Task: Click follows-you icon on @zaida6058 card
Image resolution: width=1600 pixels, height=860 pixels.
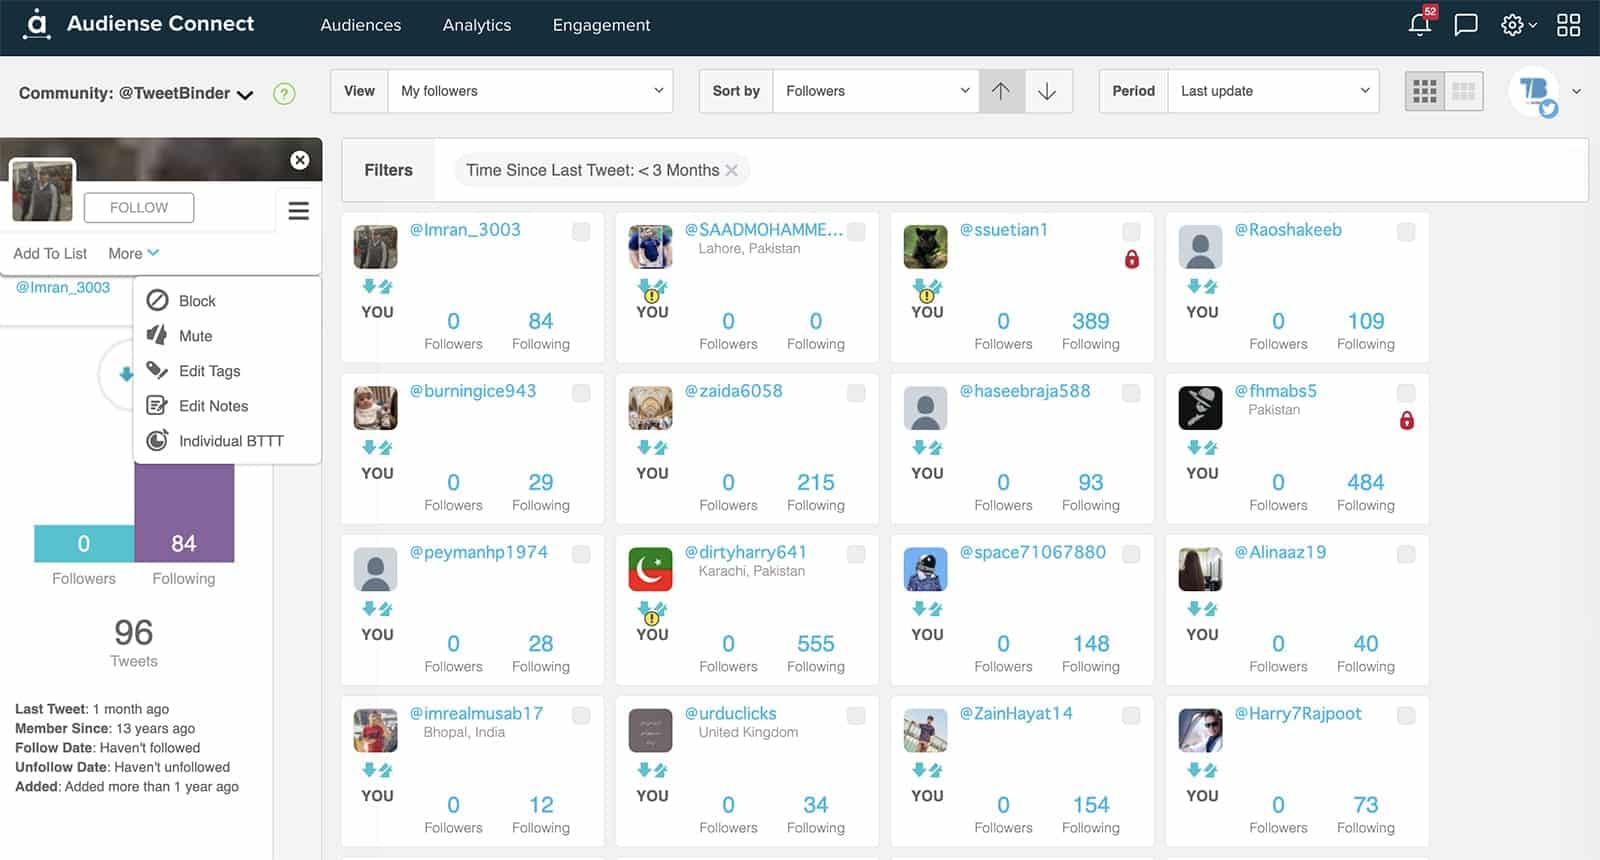Action: [652, 448]
